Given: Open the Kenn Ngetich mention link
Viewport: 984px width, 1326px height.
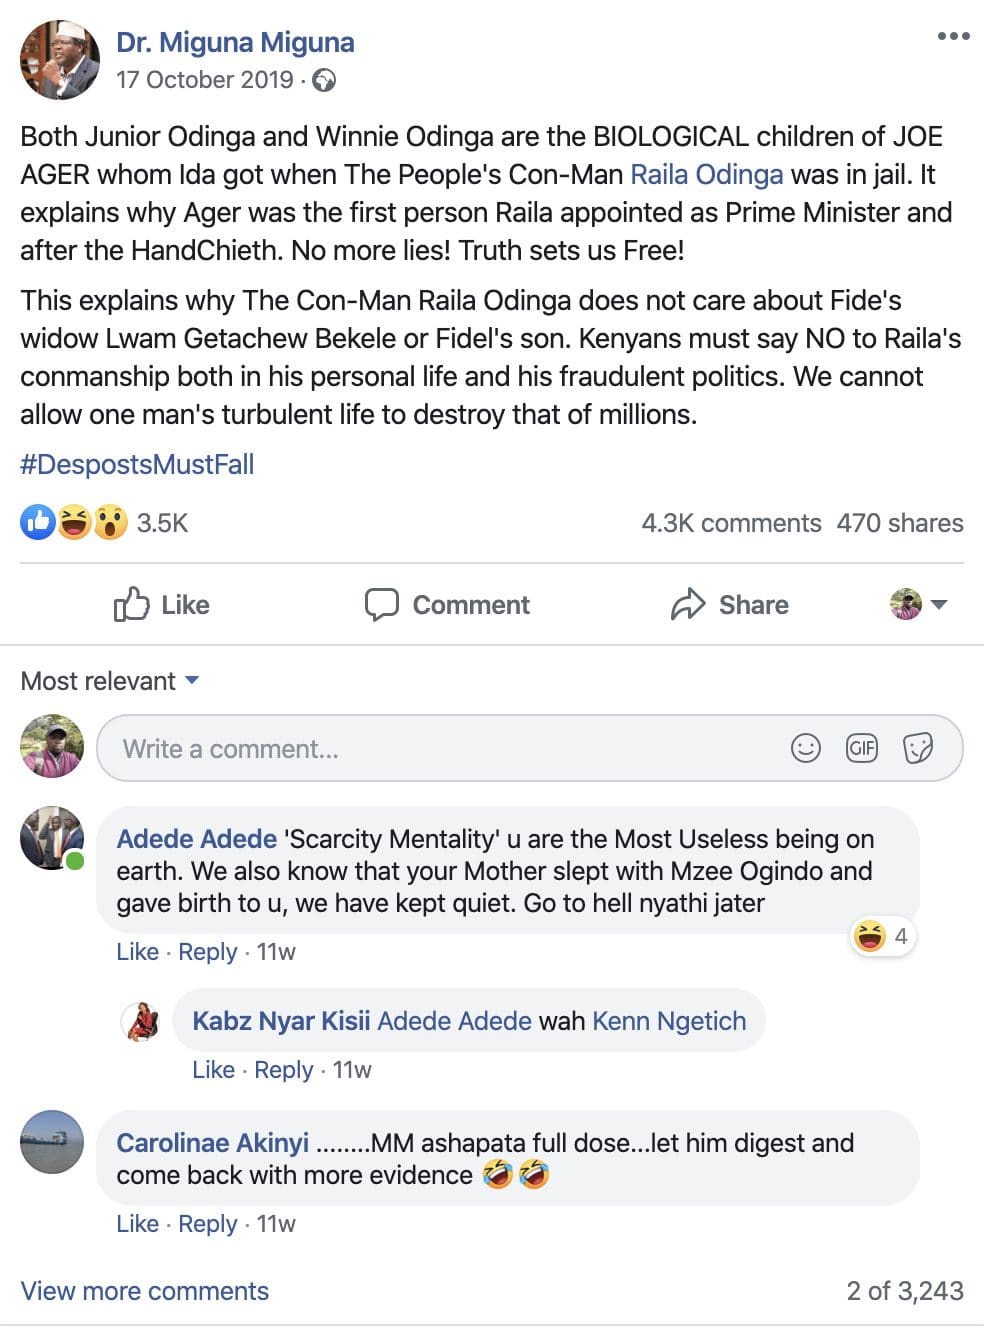Looking at the screenshot, I should coord(669,1021).
